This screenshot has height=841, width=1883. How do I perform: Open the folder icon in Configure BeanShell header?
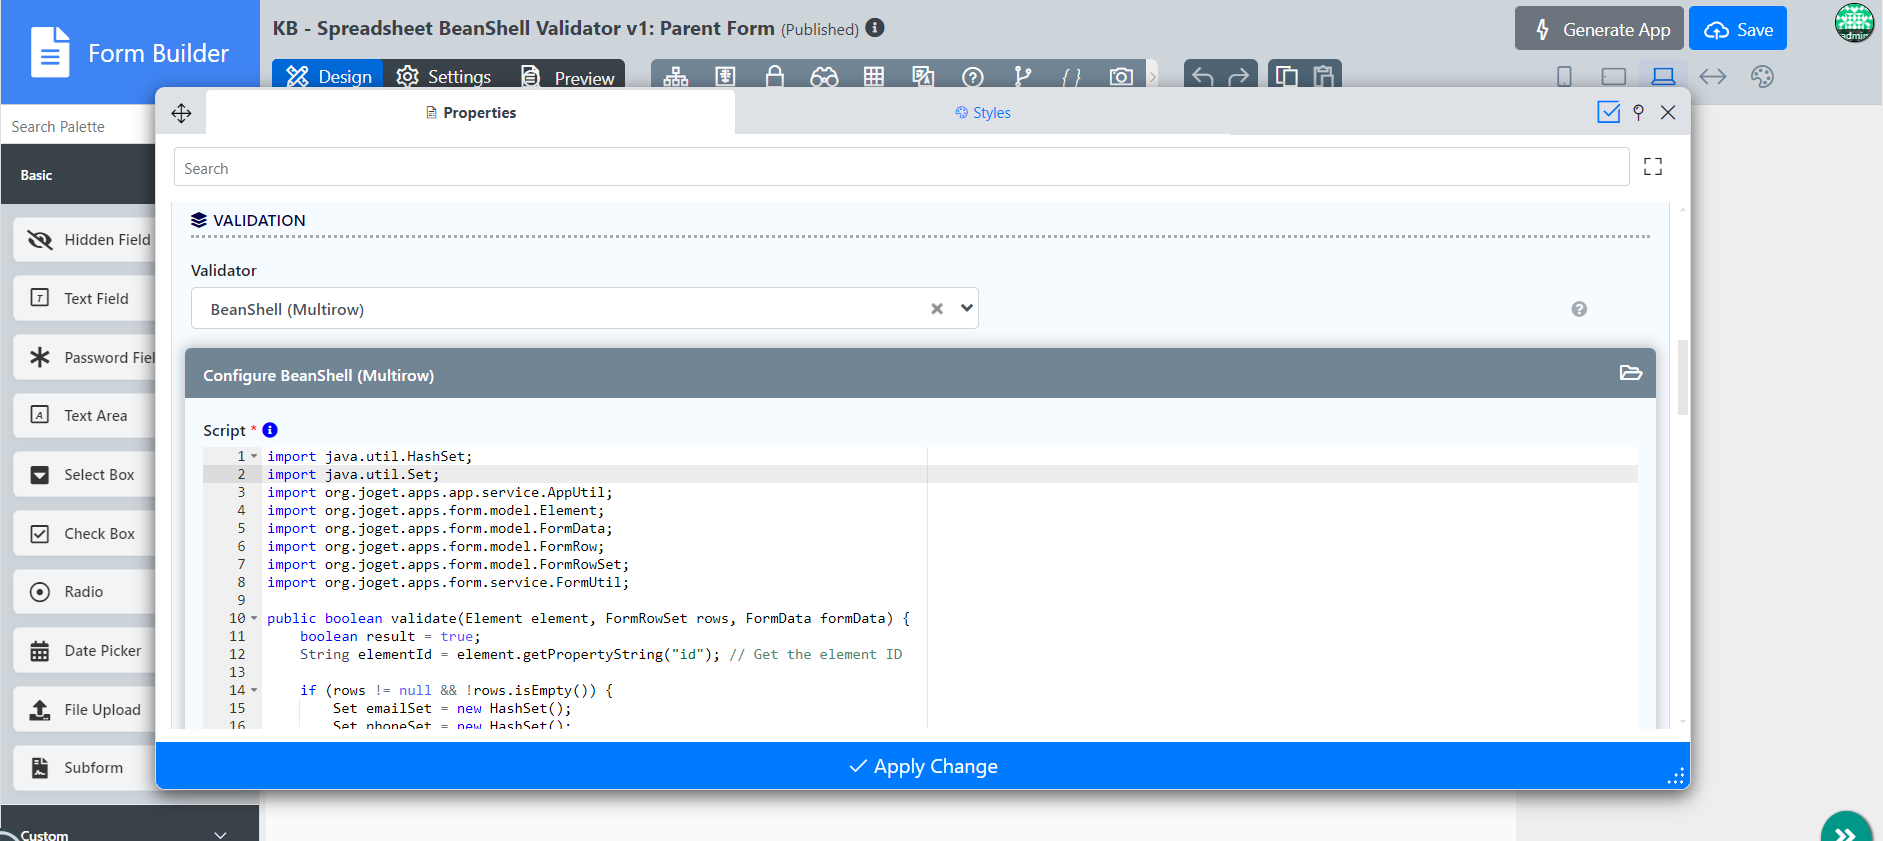(1630, 373)
